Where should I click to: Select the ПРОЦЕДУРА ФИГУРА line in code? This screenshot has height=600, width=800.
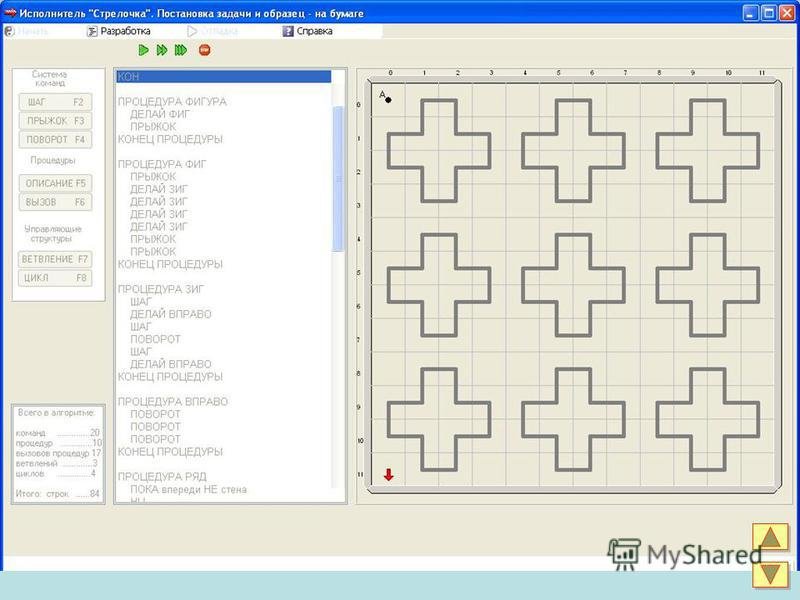tap(172, 102)
